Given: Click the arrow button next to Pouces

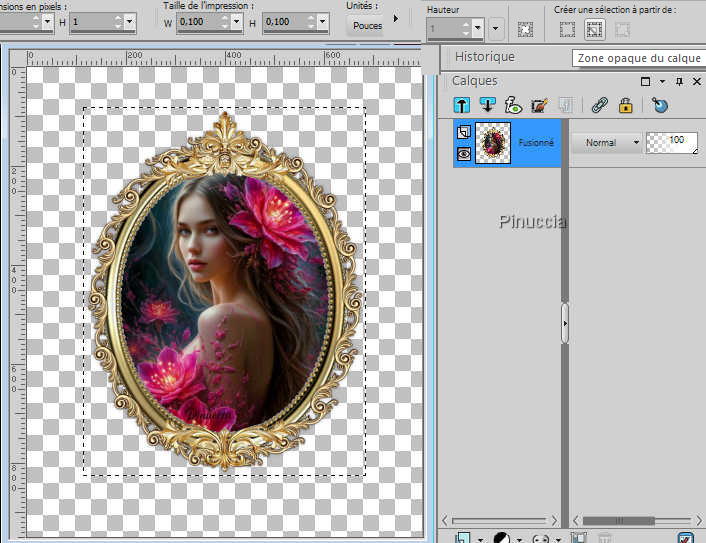Looking at the screenshot, I should (397, 19).
